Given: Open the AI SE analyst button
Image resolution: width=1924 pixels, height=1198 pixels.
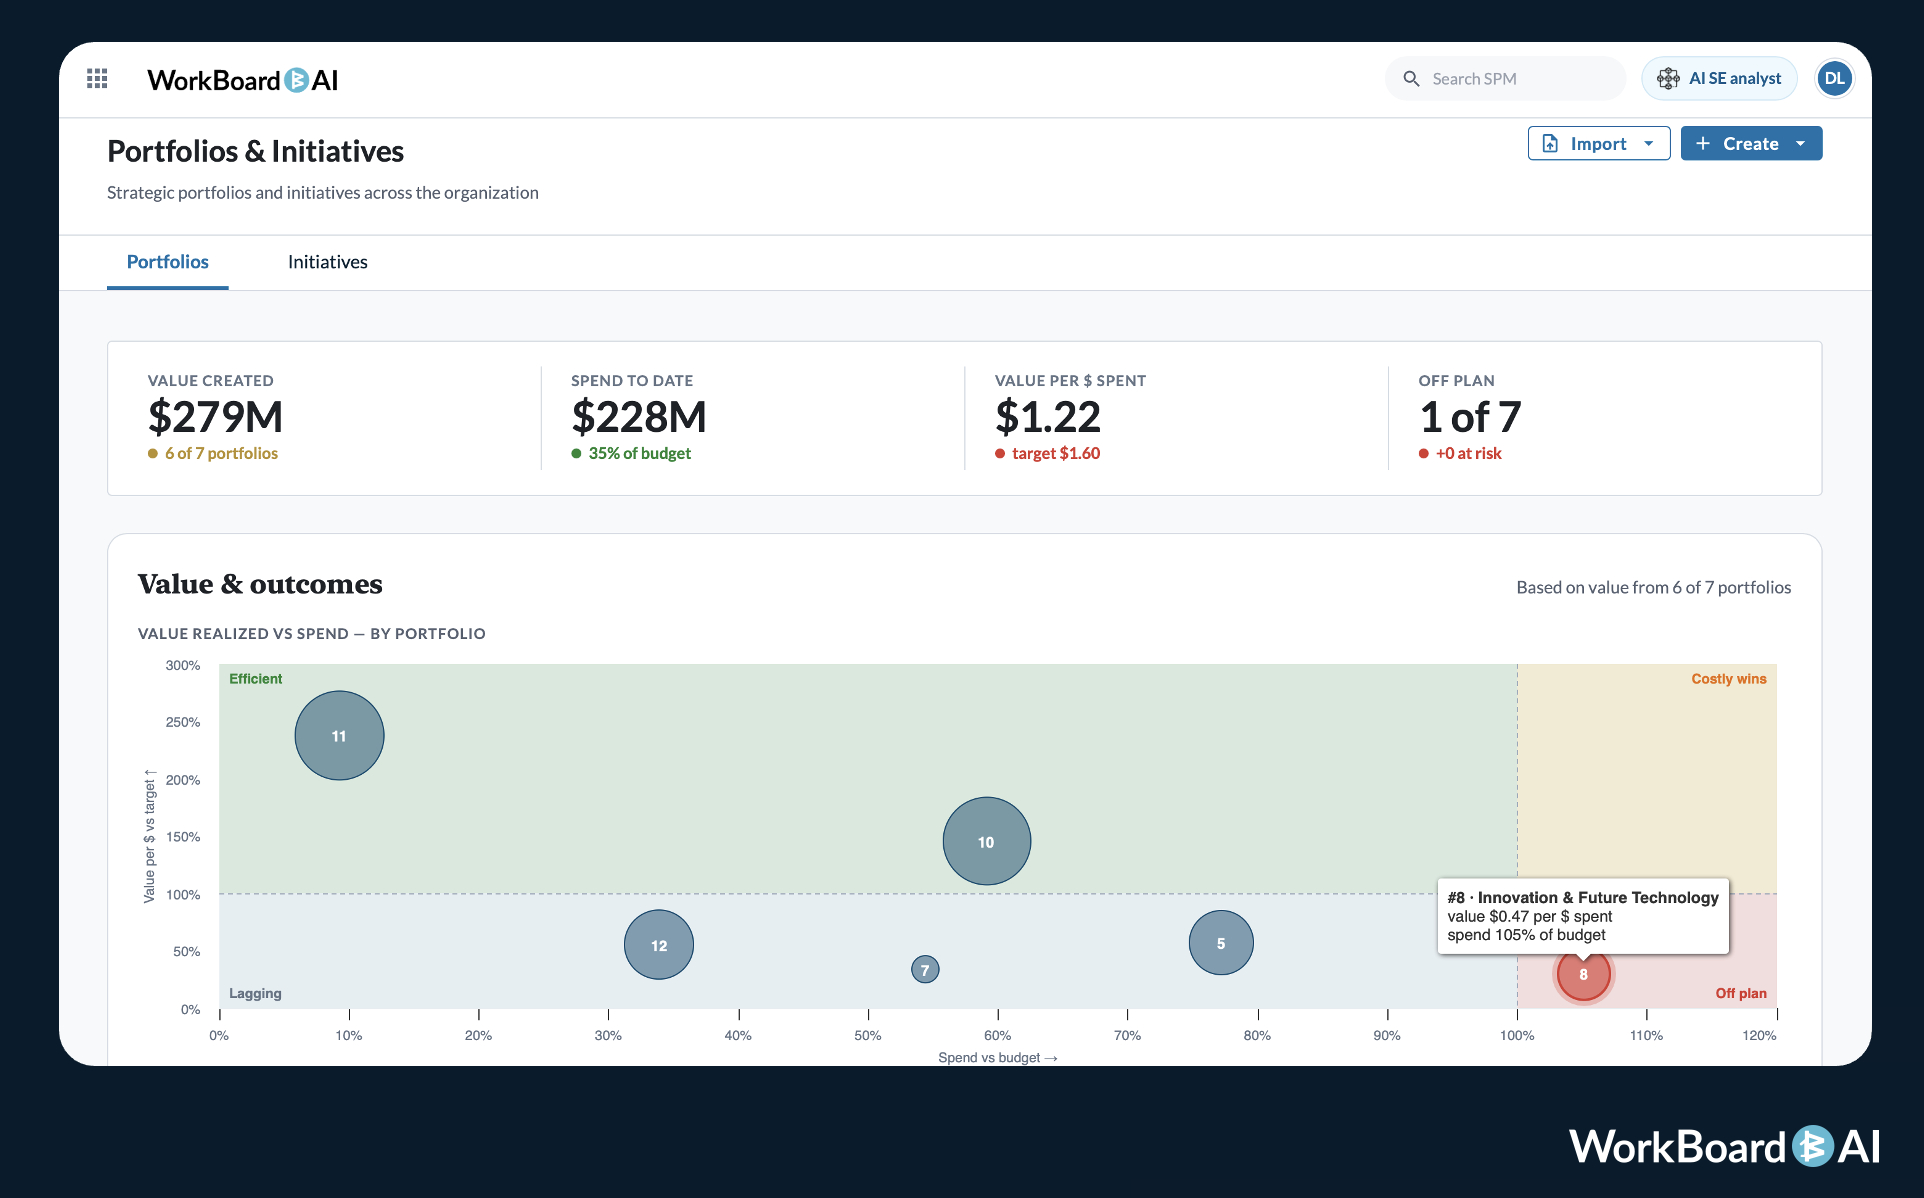Looking at the screenshot, I should (1719, 79).
